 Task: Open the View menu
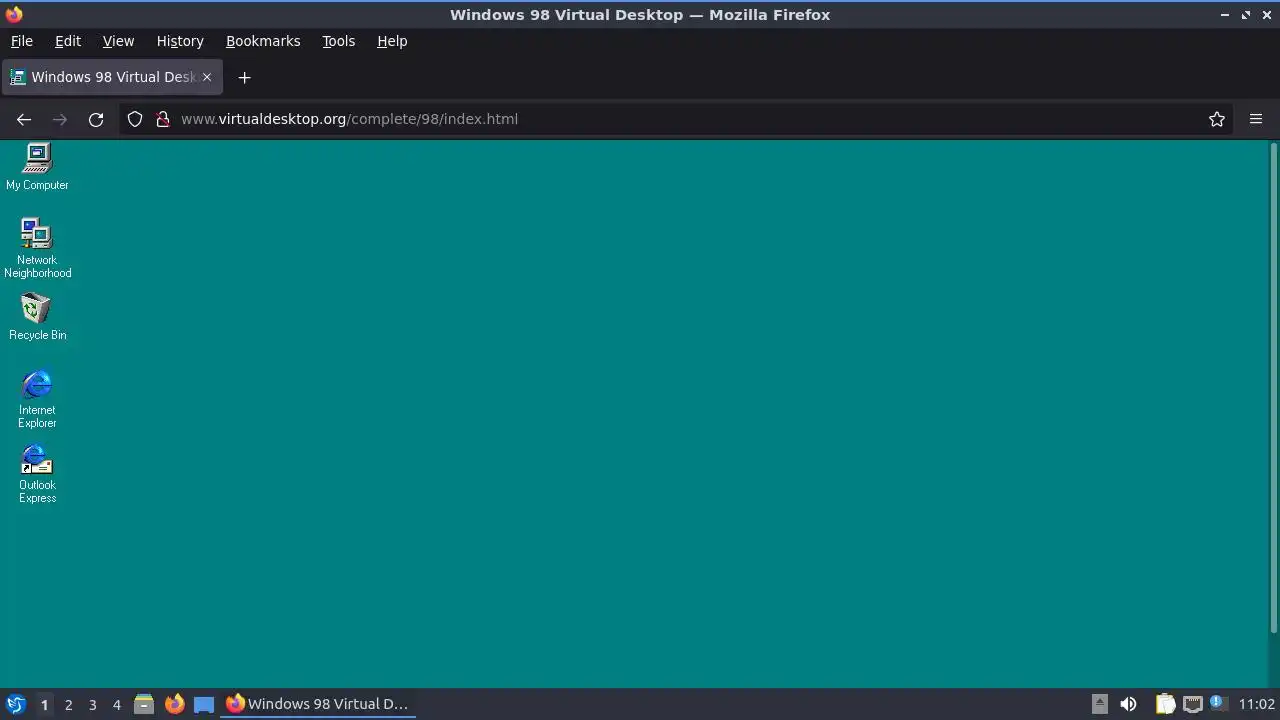[x=118, y=41]
